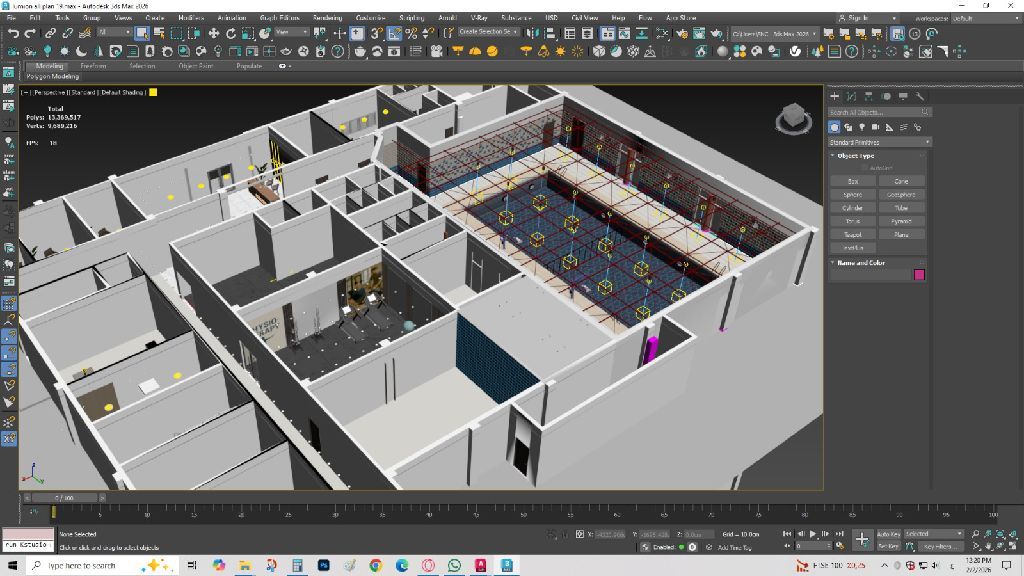Open the Modify panel tab icon
The height and width of the screenshot is (576, 1024).
[x=851, y=97]
